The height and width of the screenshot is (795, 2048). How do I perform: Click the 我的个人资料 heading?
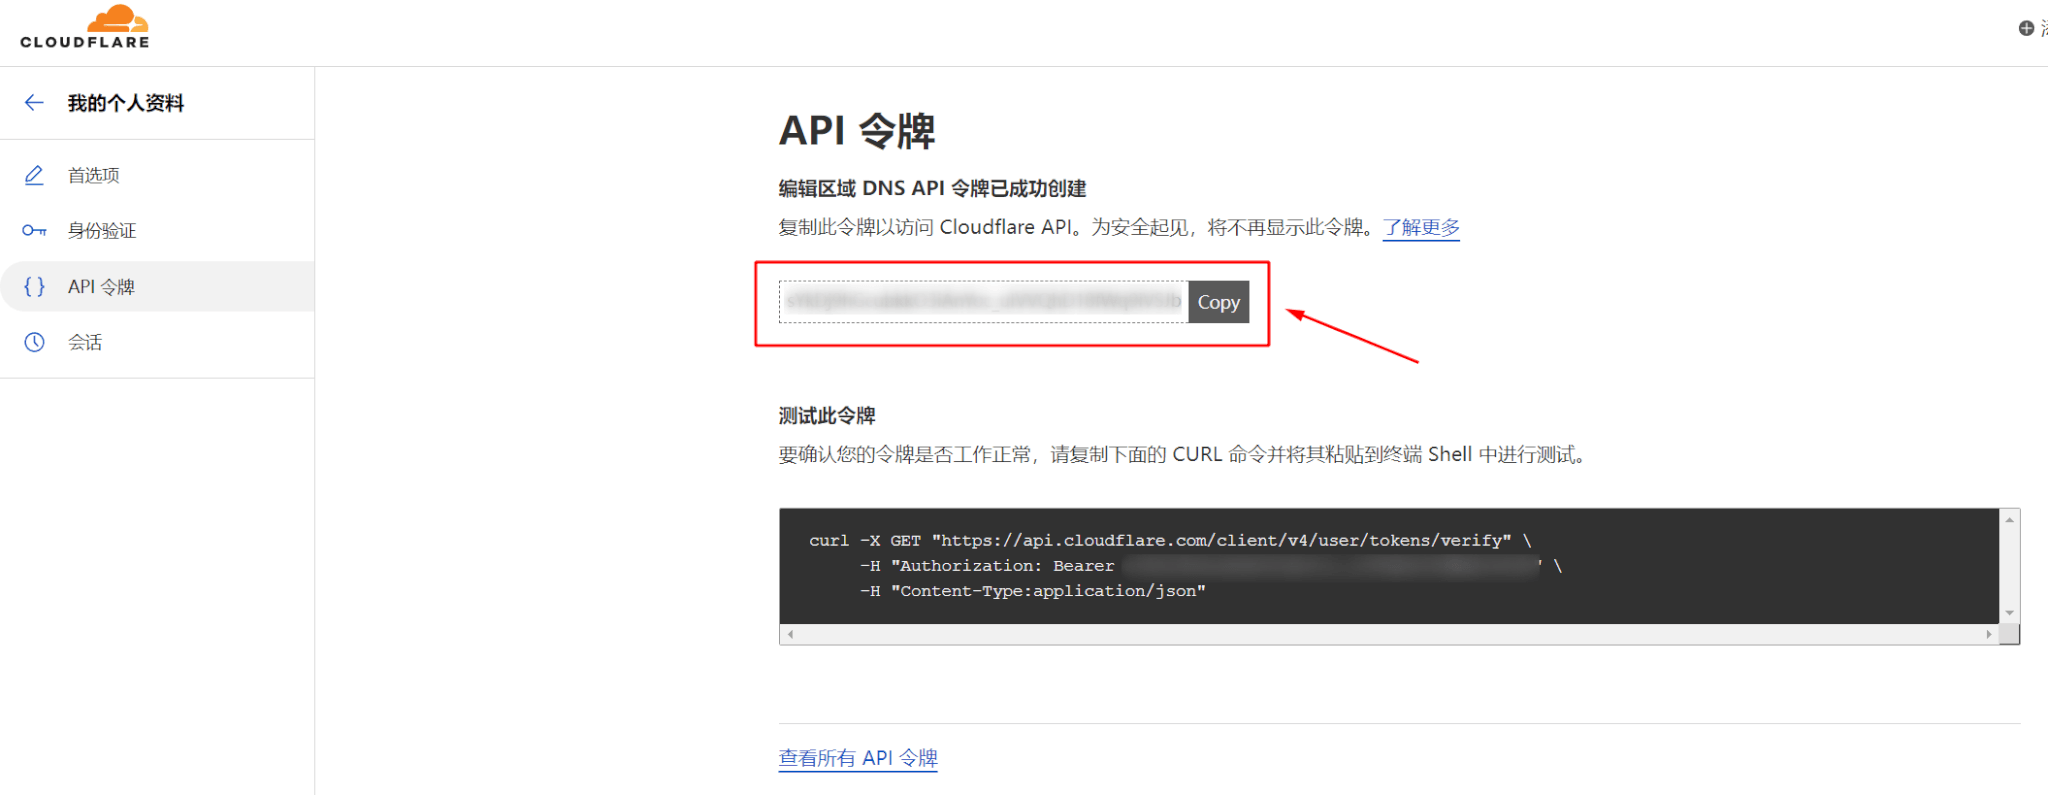coord(126,103)
